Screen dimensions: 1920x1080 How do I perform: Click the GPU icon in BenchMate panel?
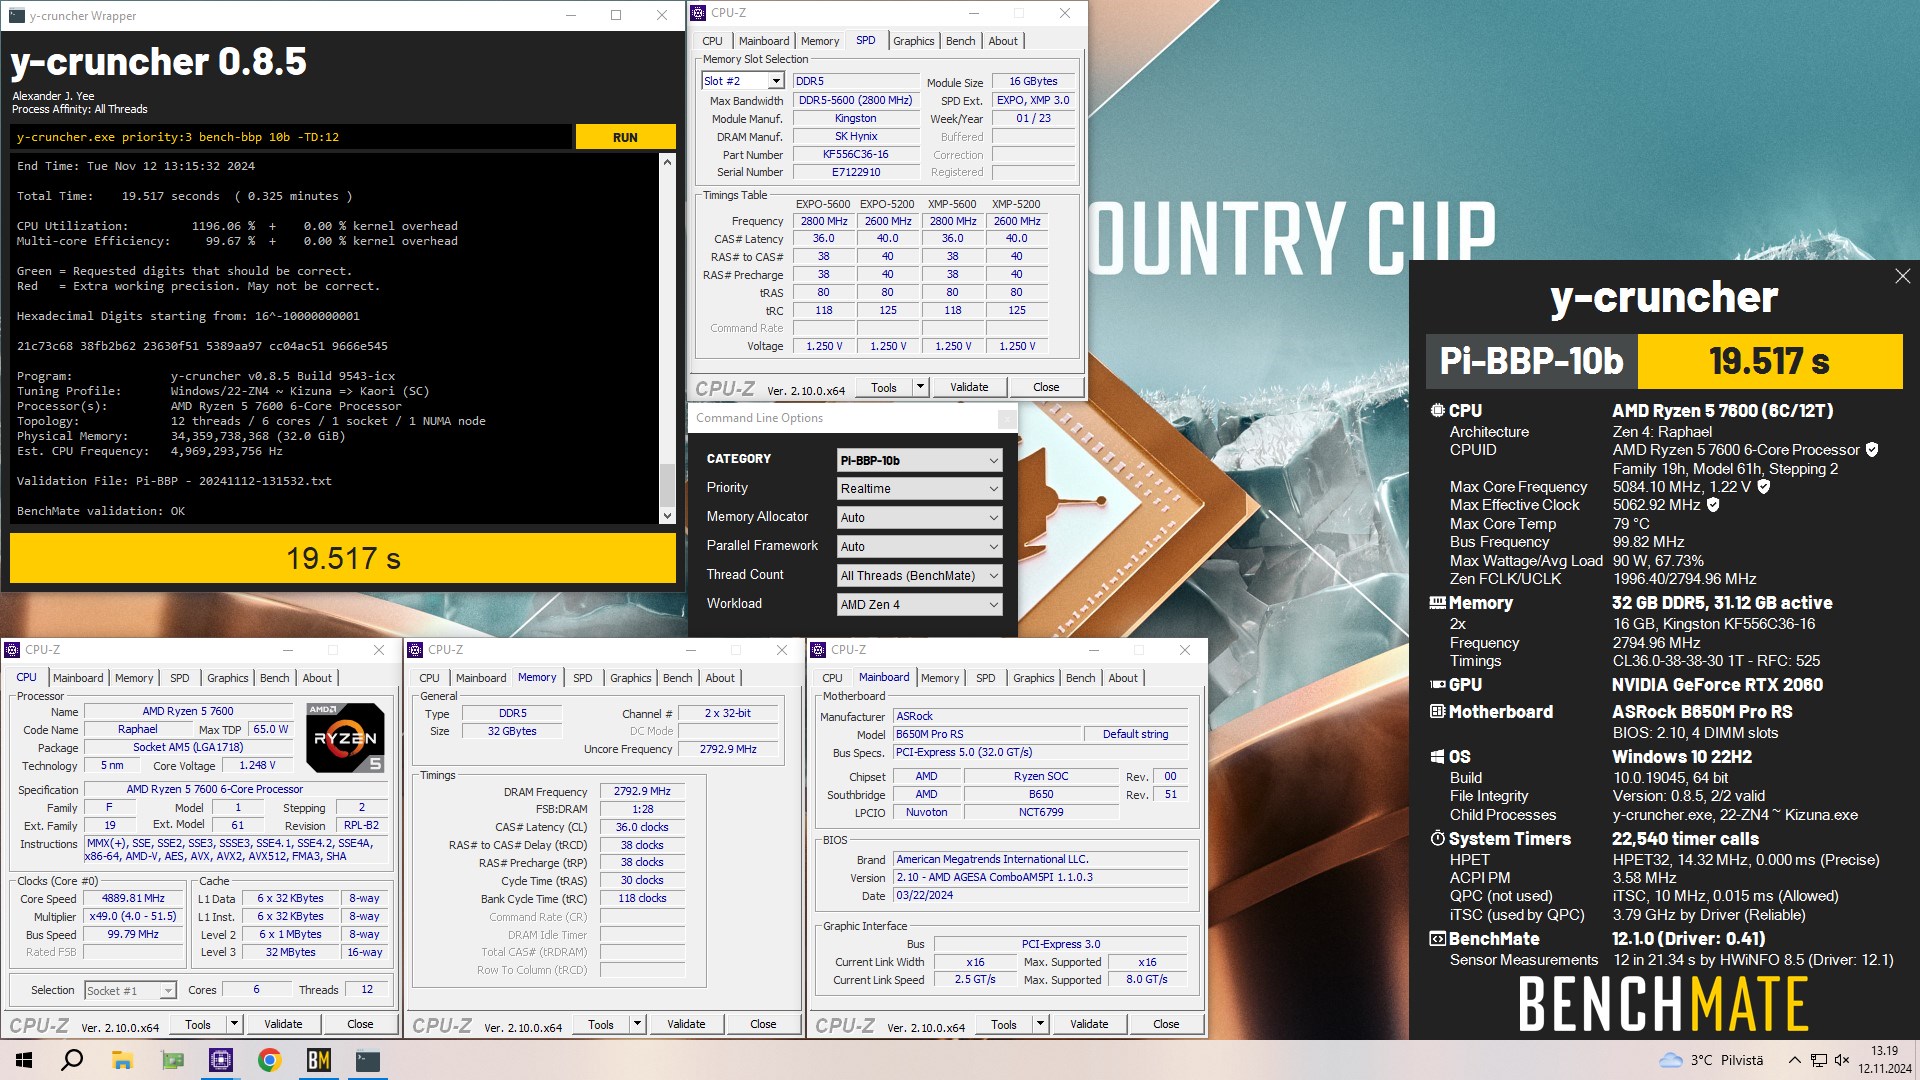tap(1437, 685)
